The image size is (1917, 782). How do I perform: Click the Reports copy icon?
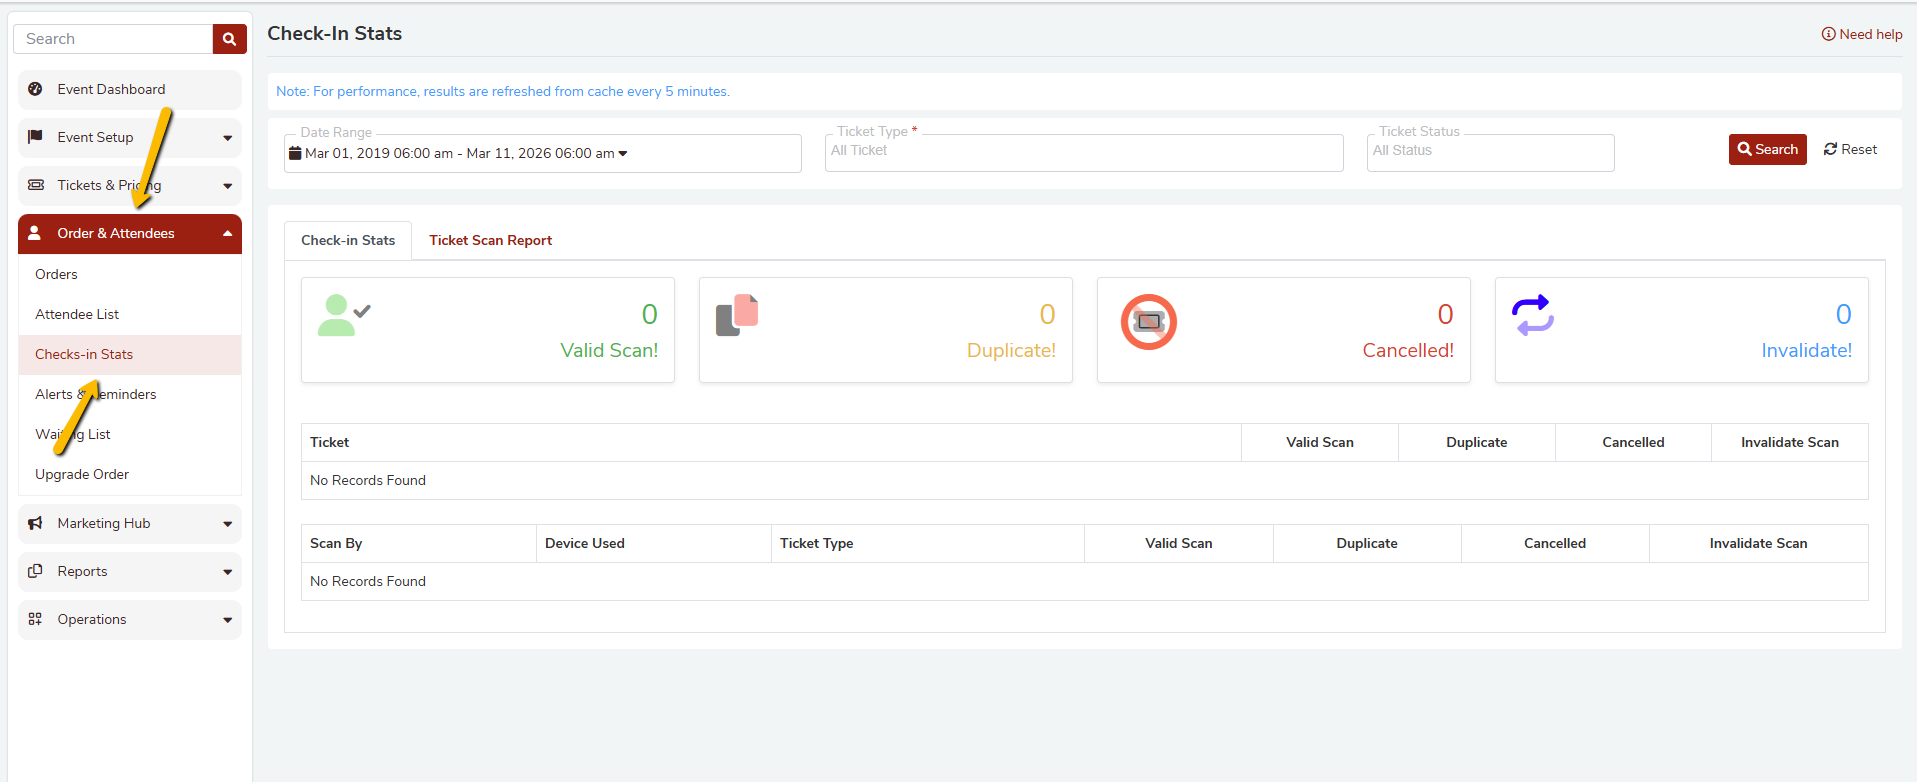click(35, 571)
